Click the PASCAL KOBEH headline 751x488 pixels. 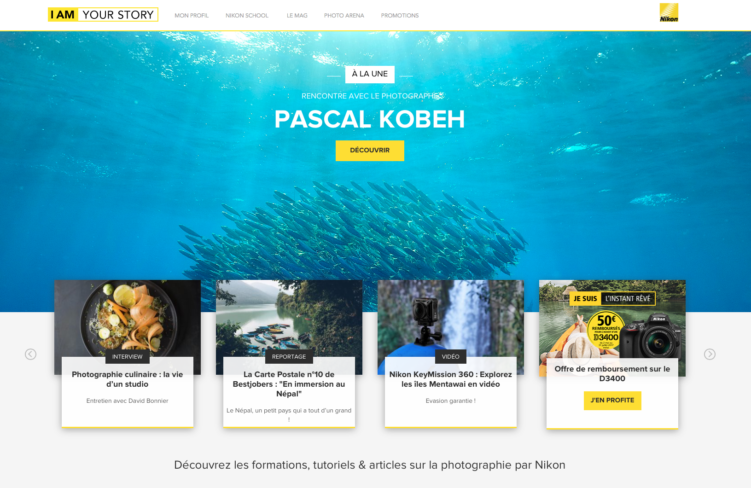pos(370,119)
